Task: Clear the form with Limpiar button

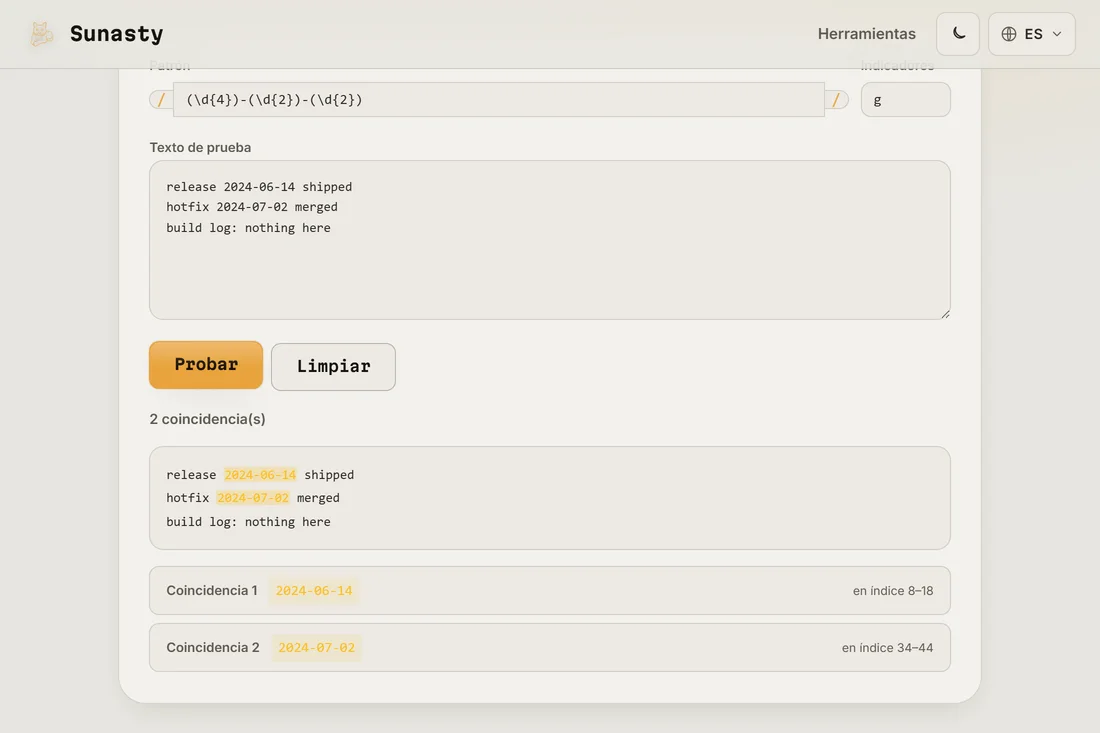Action: [333, 366]
